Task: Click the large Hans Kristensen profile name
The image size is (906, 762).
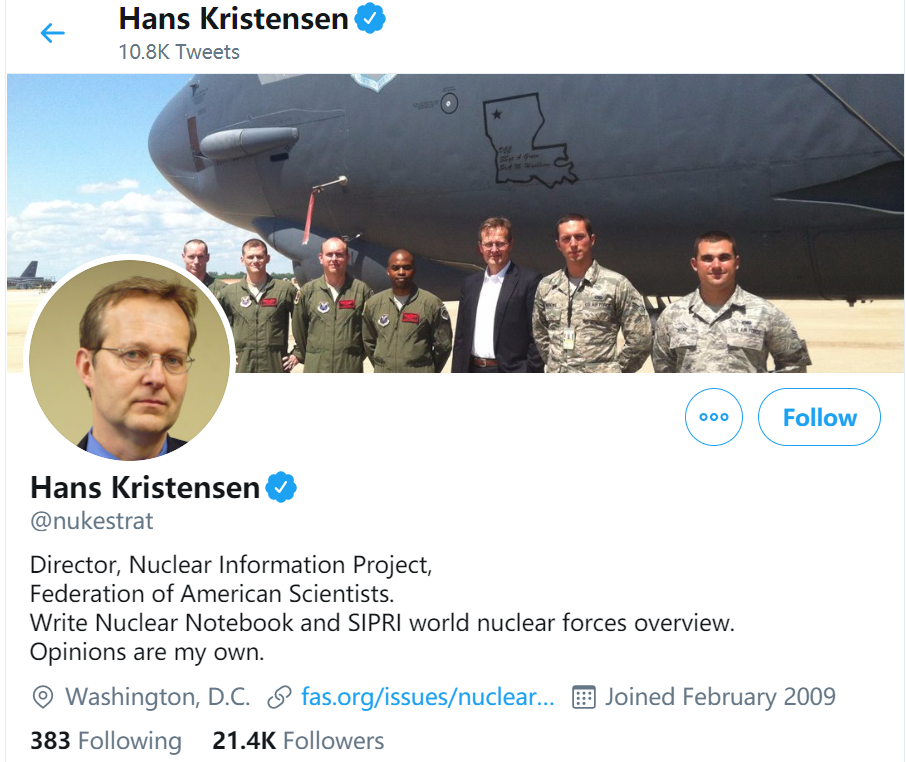Action: coord(145,487)
